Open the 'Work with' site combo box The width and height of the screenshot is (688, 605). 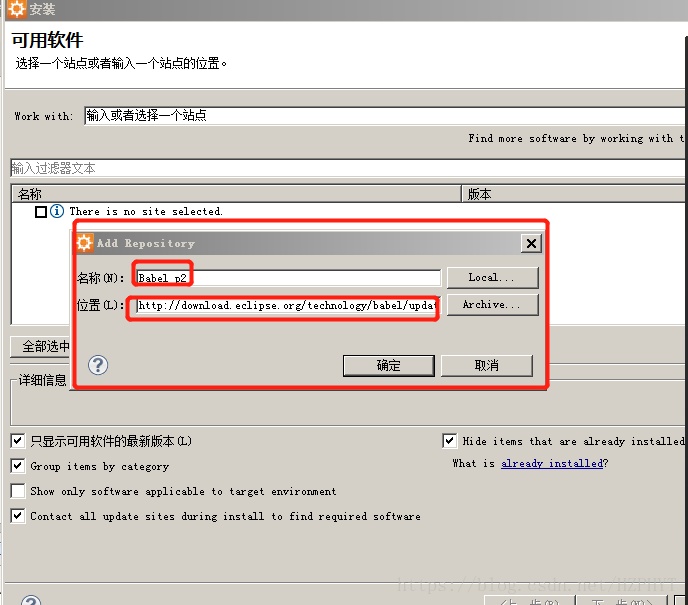point(380,115)
